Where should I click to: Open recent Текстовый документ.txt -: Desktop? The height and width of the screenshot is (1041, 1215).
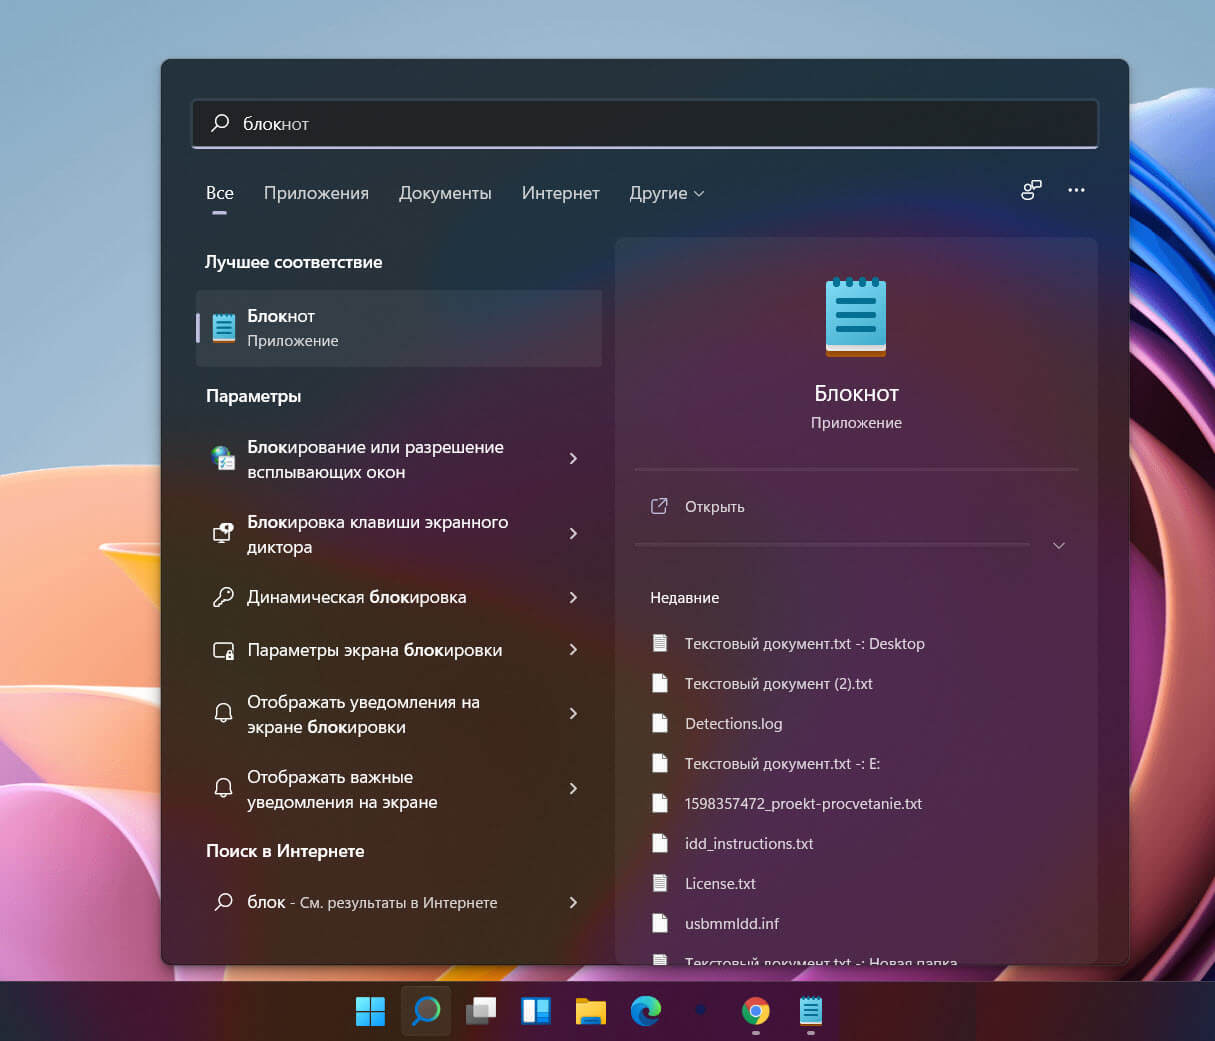804,644
